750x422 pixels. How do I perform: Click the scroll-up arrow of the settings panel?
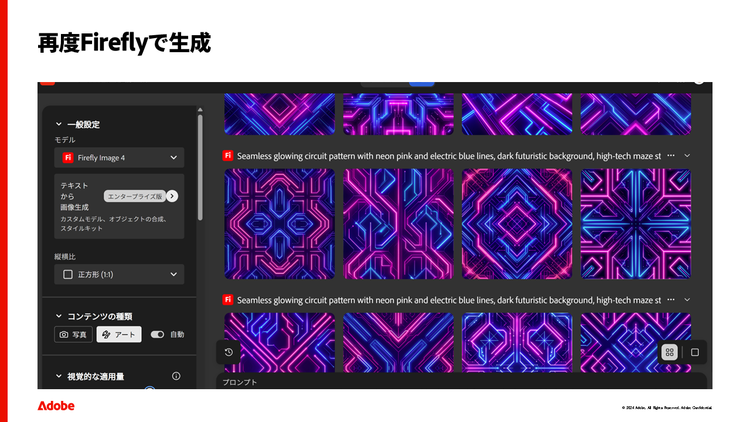point(200,110)
